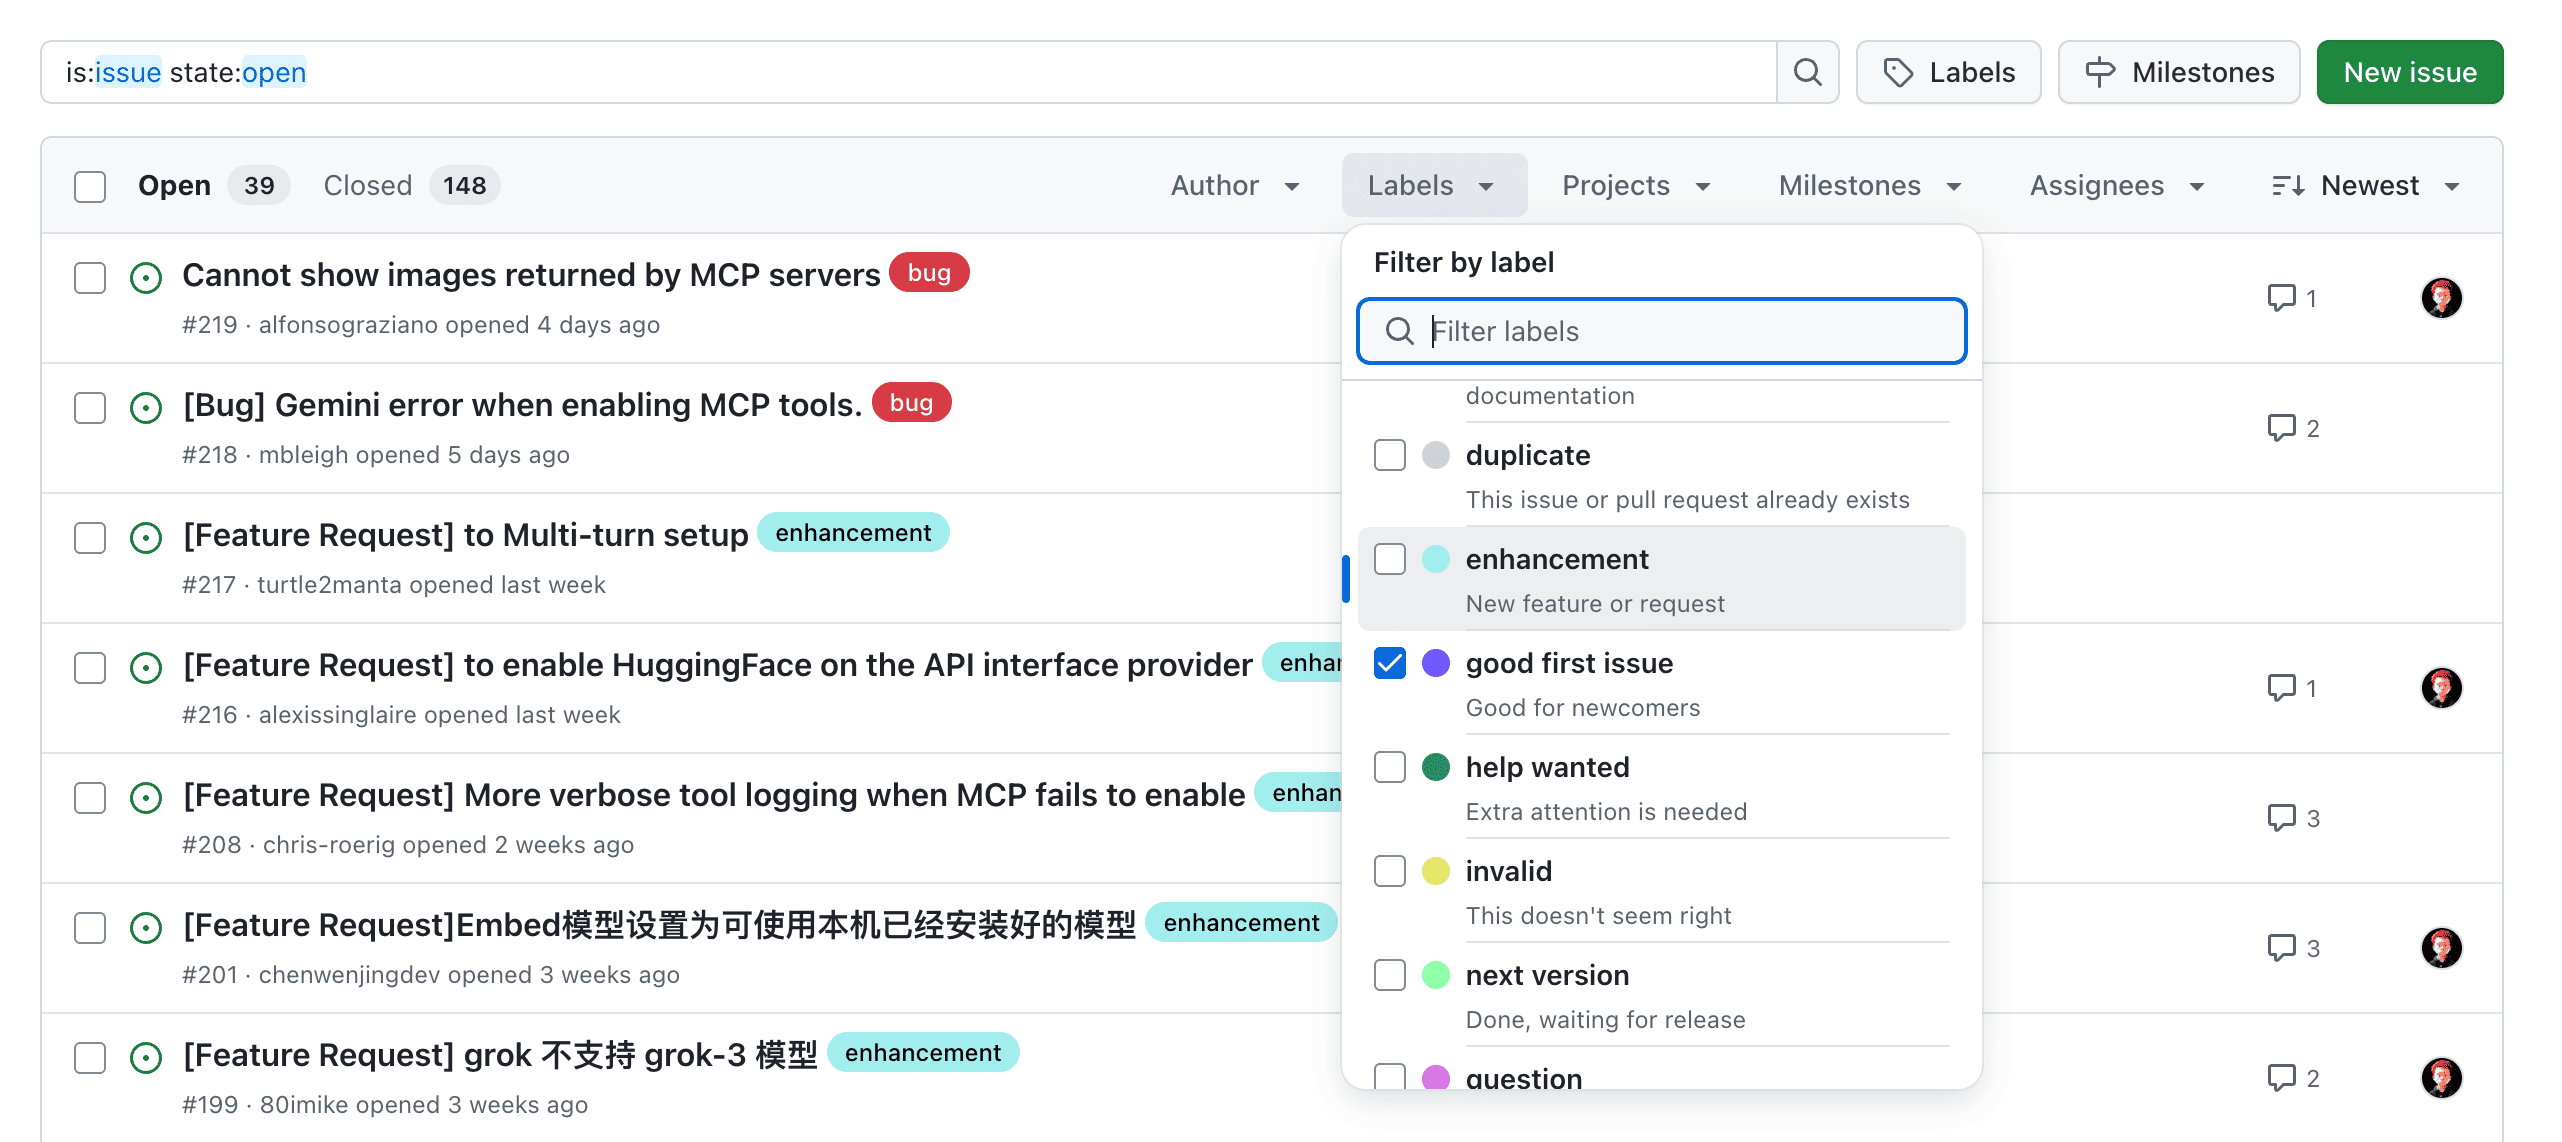Click the green New issue button
The image size is (2562, 1142).
pos(2409,72)
